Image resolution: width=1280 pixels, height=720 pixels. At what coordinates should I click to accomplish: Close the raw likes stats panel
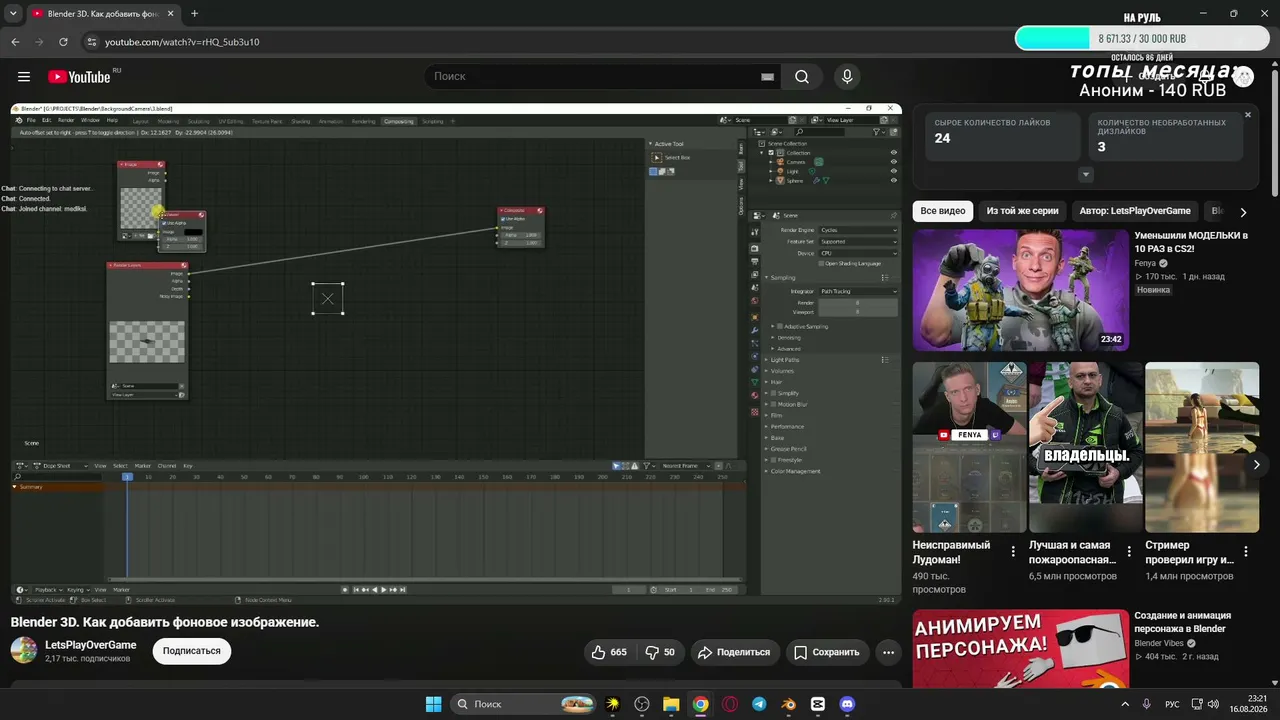click(1248, 115)
